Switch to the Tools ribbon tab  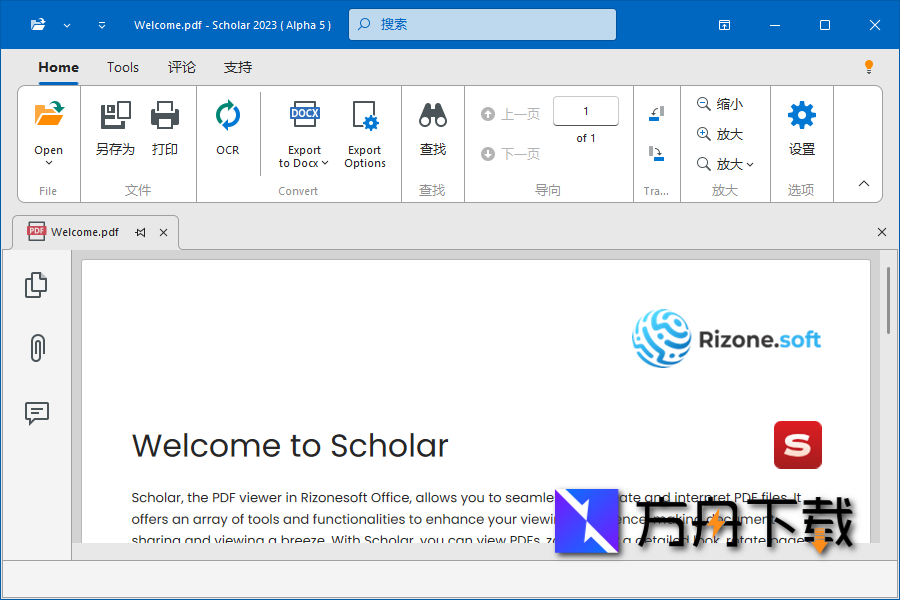pos(122,67)
